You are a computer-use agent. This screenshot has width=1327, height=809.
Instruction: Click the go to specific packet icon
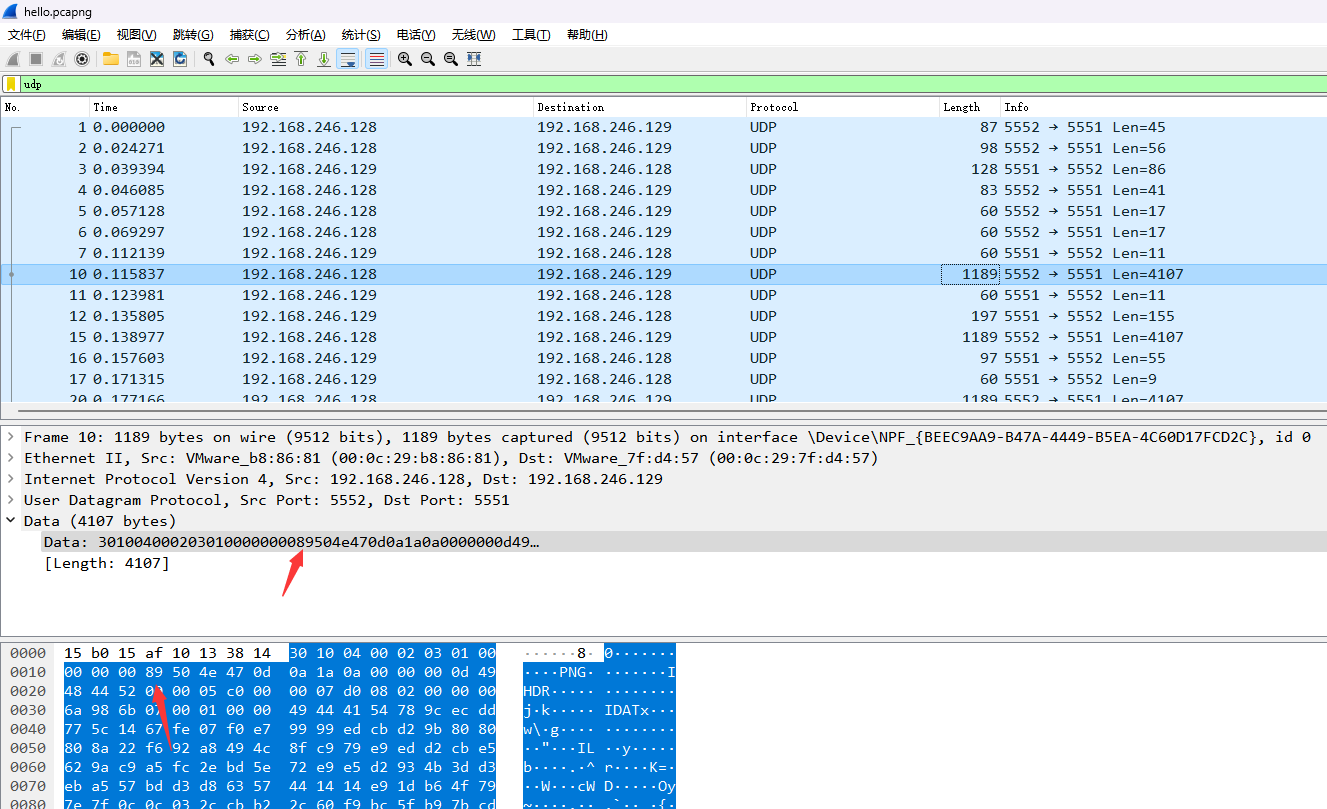(x=278, y=59)
